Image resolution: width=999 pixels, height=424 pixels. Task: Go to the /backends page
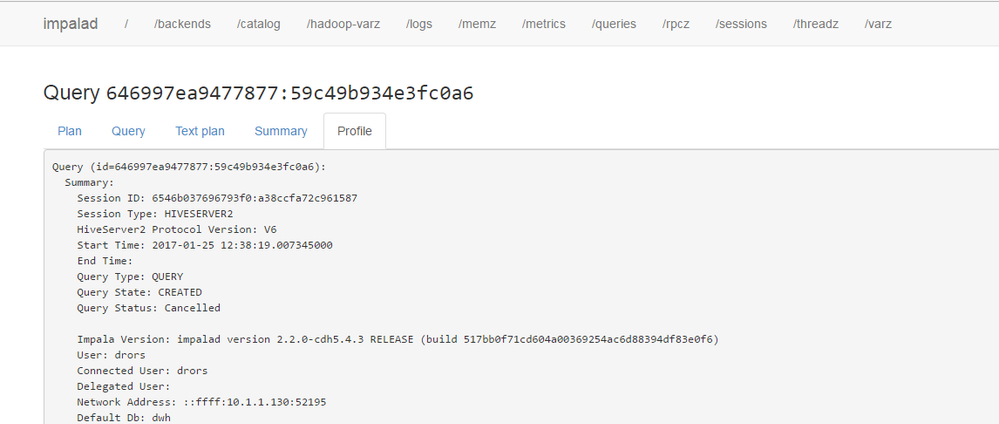182,24
